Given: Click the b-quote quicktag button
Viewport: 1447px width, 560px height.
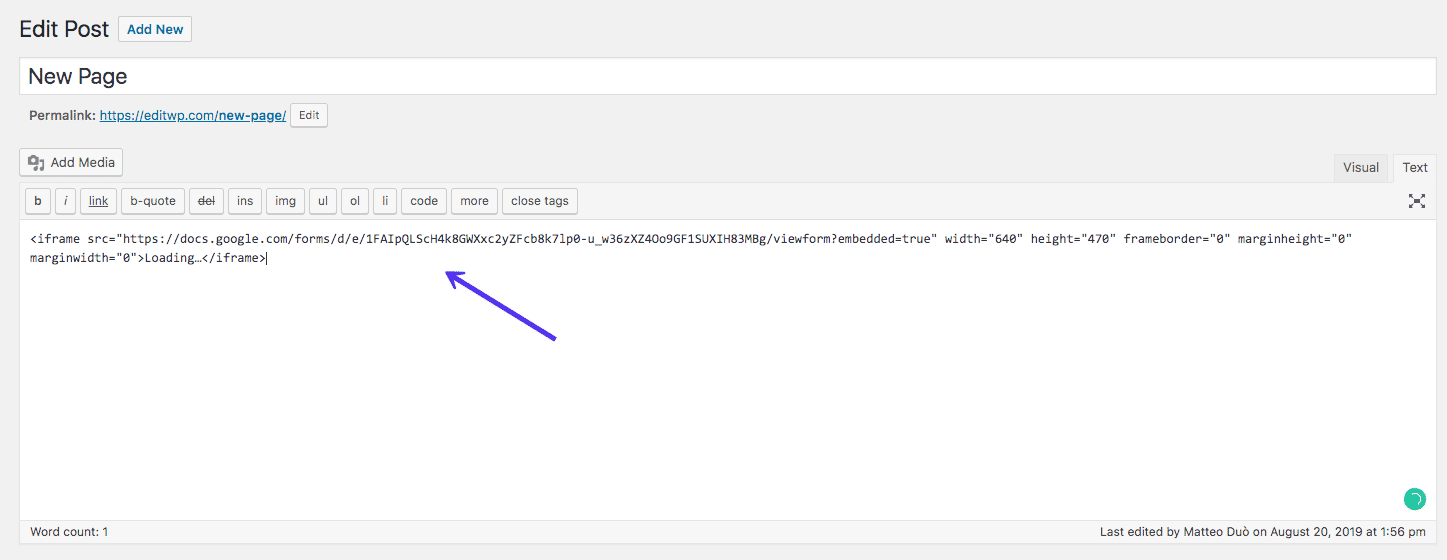Looking at the screenshot, I should click(x=153, y=201).
